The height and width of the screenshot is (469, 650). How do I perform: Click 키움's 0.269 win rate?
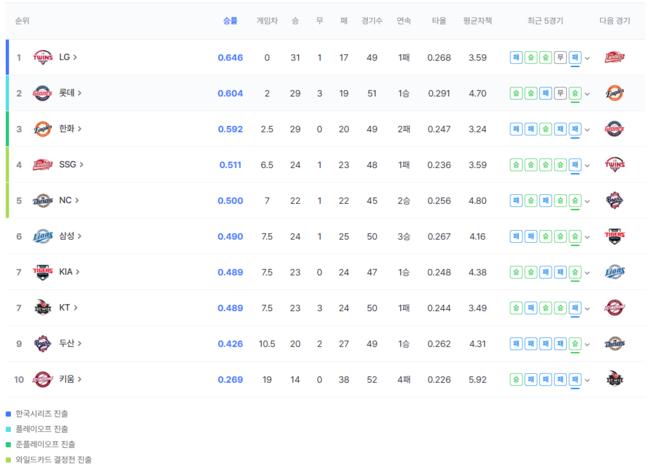click(230, 379)
